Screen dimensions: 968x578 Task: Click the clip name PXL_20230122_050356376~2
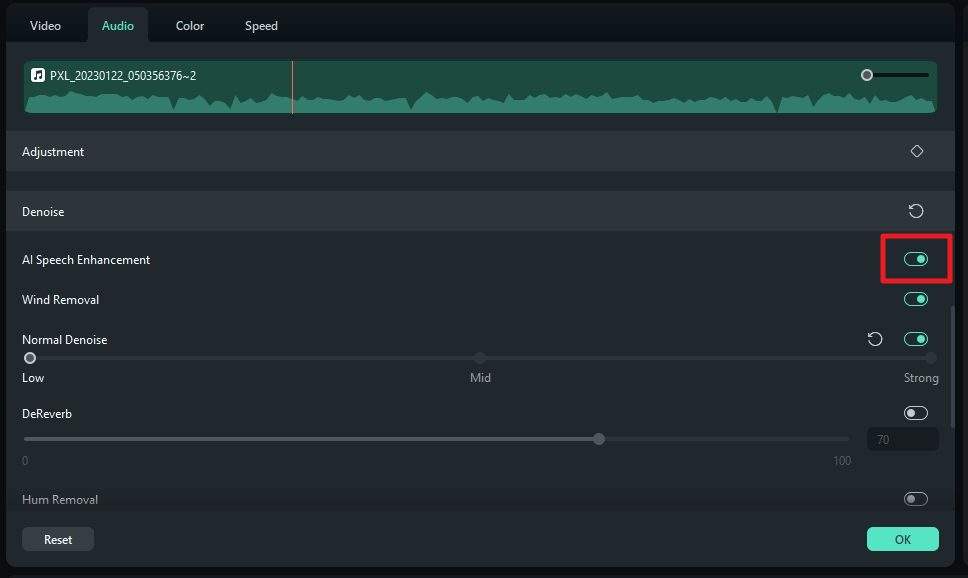point(123,75)
